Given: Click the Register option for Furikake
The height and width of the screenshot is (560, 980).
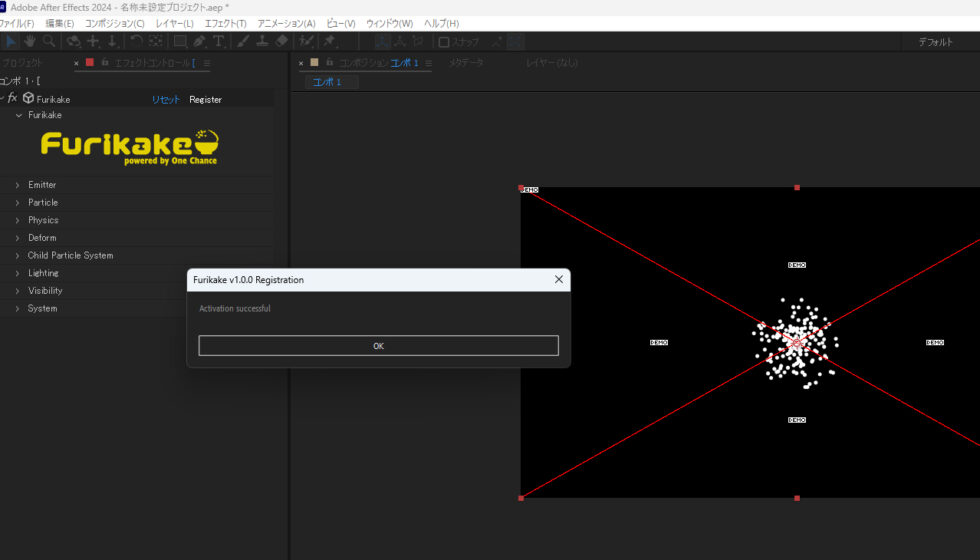Looking at the screenshot, I should click(205, 99).
